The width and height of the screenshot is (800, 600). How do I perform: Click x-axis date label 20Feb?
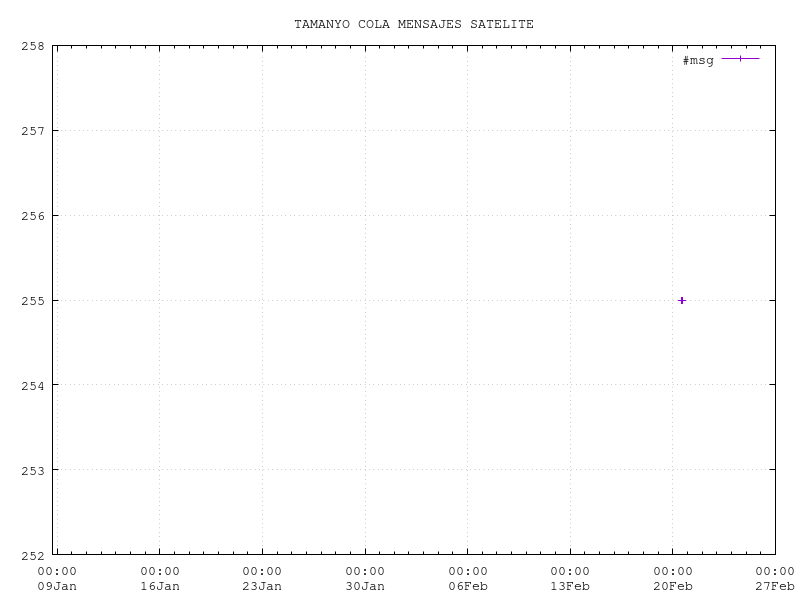[x=673, y=586]
